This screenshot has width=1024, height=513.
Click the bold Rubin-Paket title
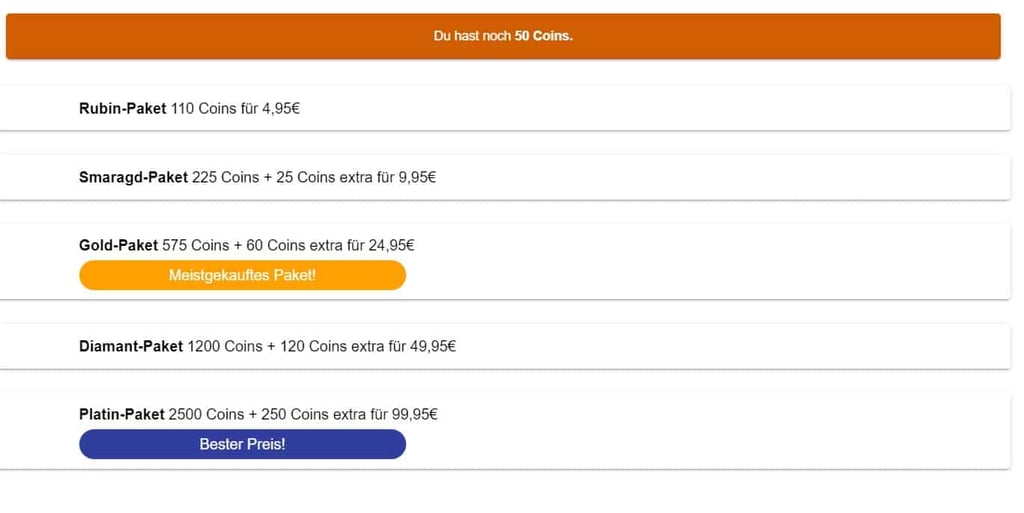click(123, 108)
